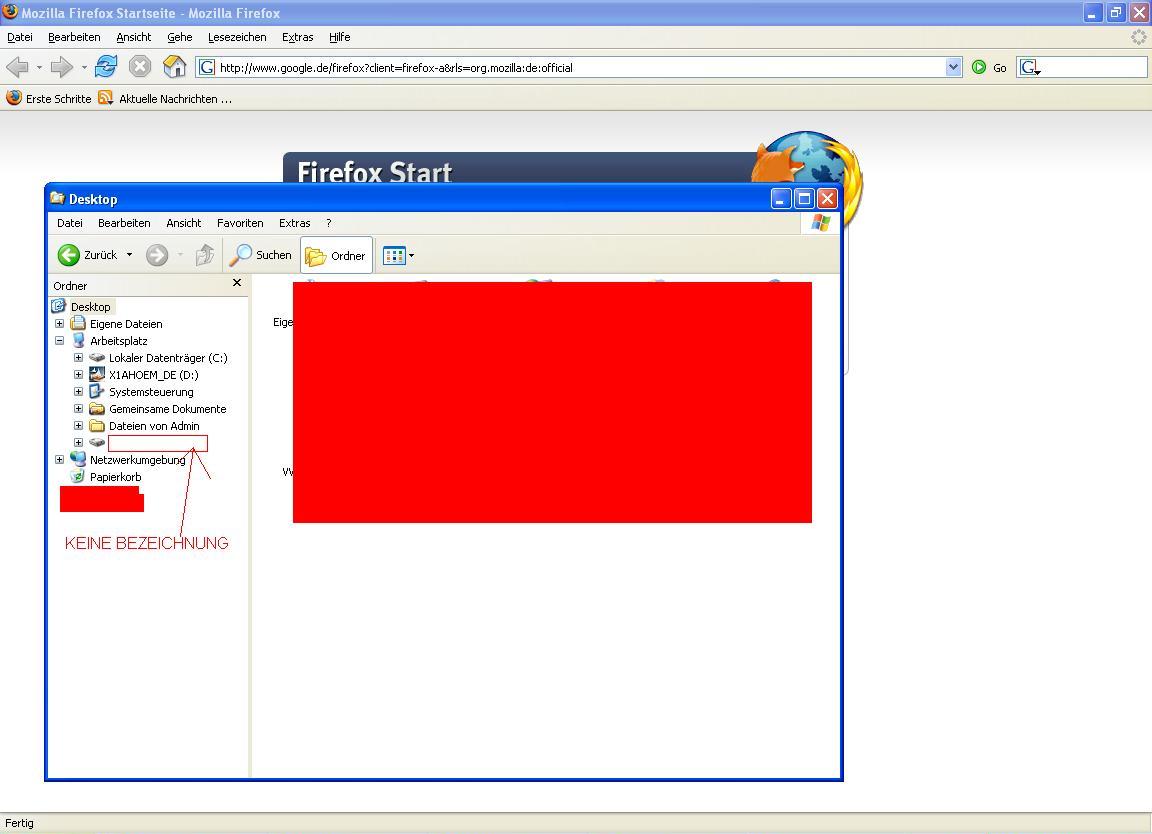
Task: Click Explorer up-folder icon
Action: pyautogui.click(x=204, y=255)
